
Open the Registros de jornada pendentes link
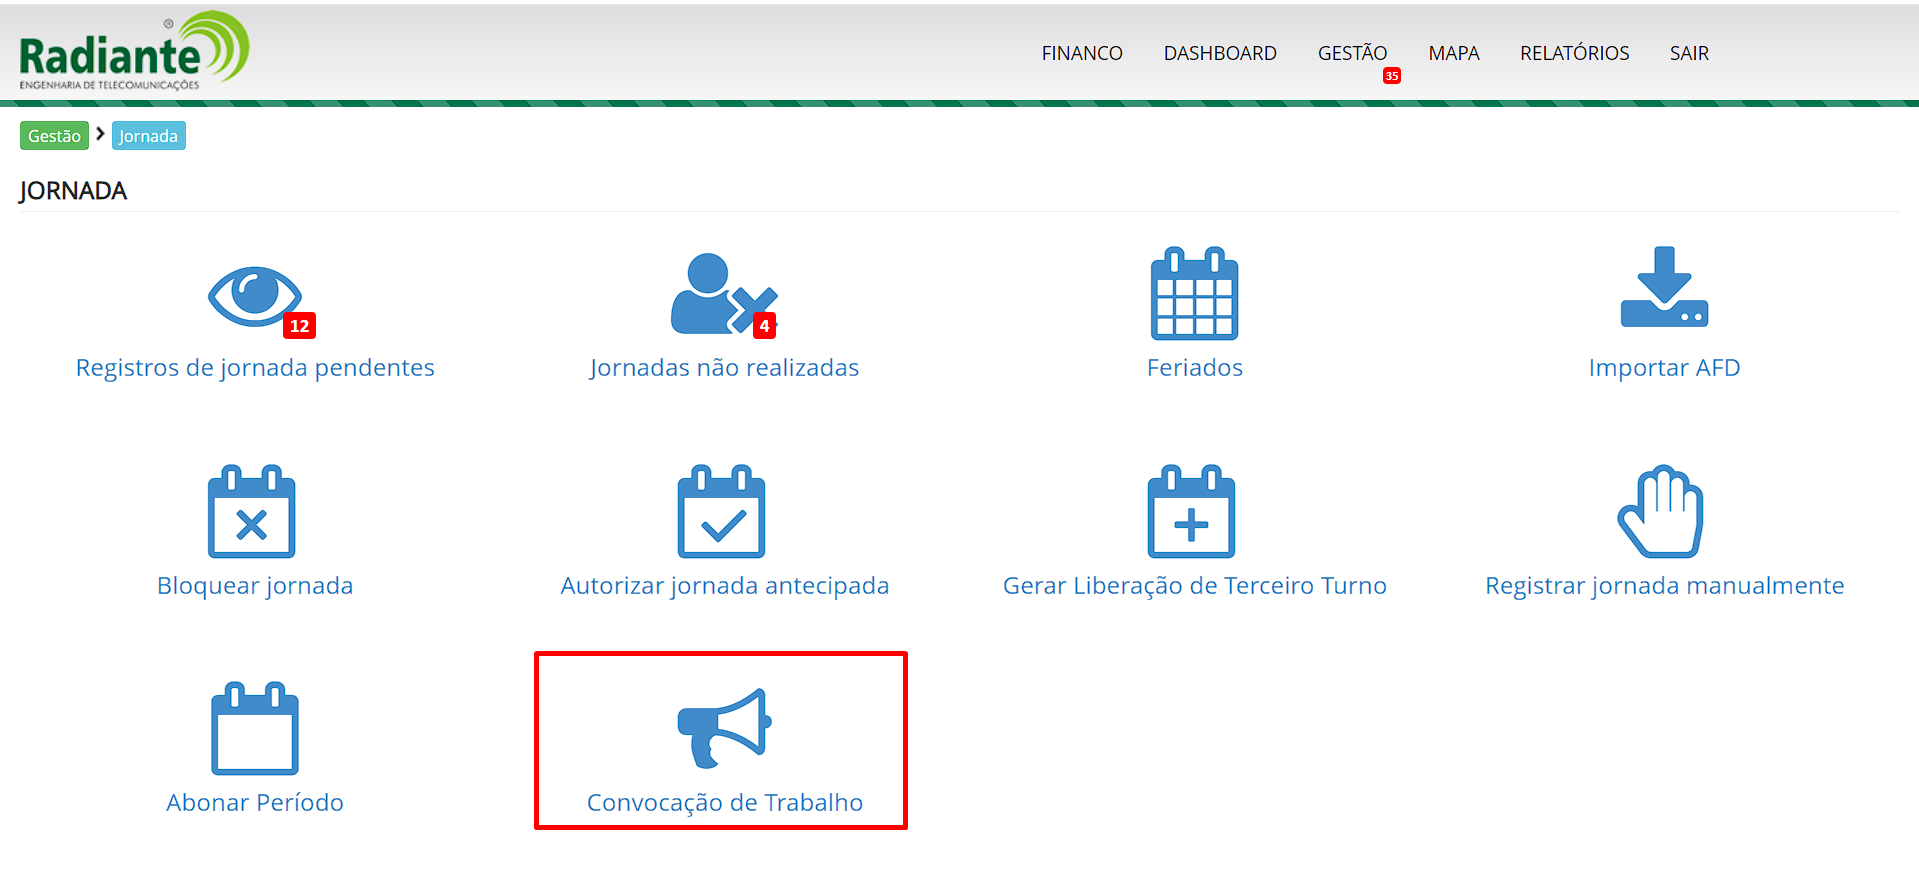255,368
